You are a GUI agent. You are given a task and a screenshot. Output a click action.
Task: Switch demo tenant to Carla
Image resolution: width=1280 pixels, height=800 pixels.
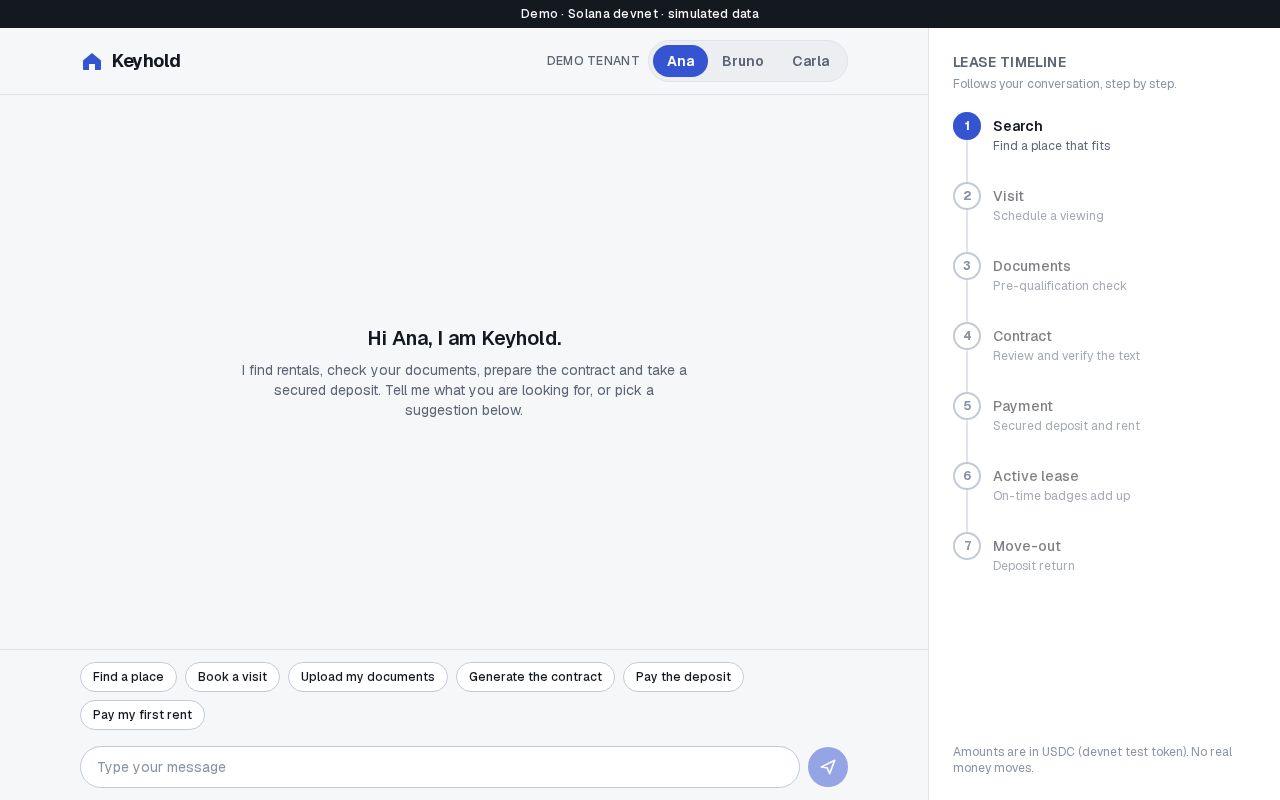[x=811, y=61]
